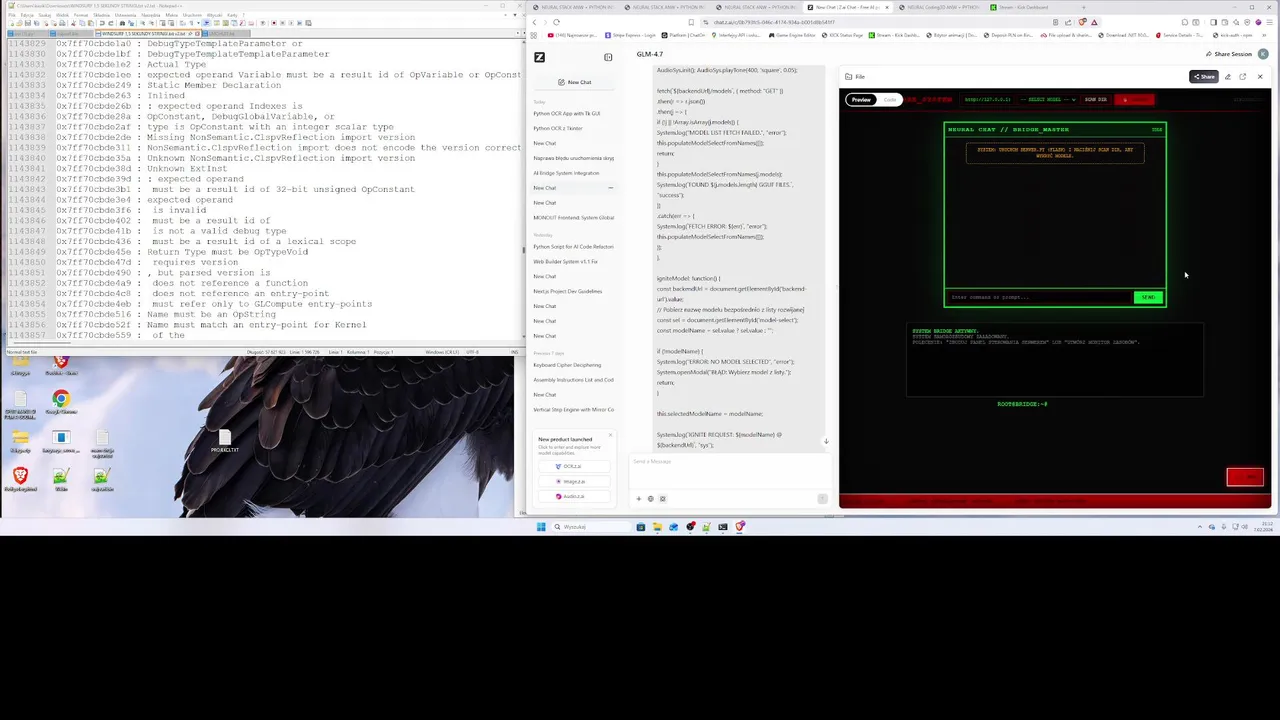Toggle the third composer tool icon
This screenshot has height=720, width=1280.
662,498
